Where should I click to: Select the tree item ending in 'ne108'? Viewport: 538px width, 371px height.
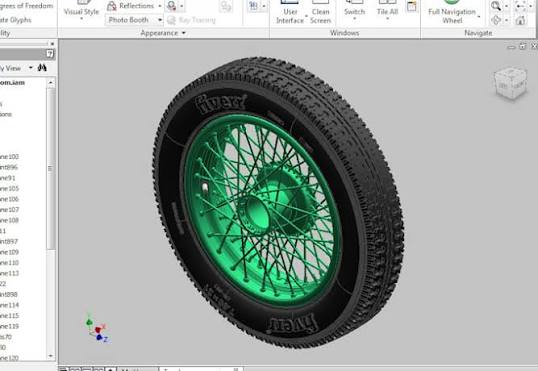9,220
